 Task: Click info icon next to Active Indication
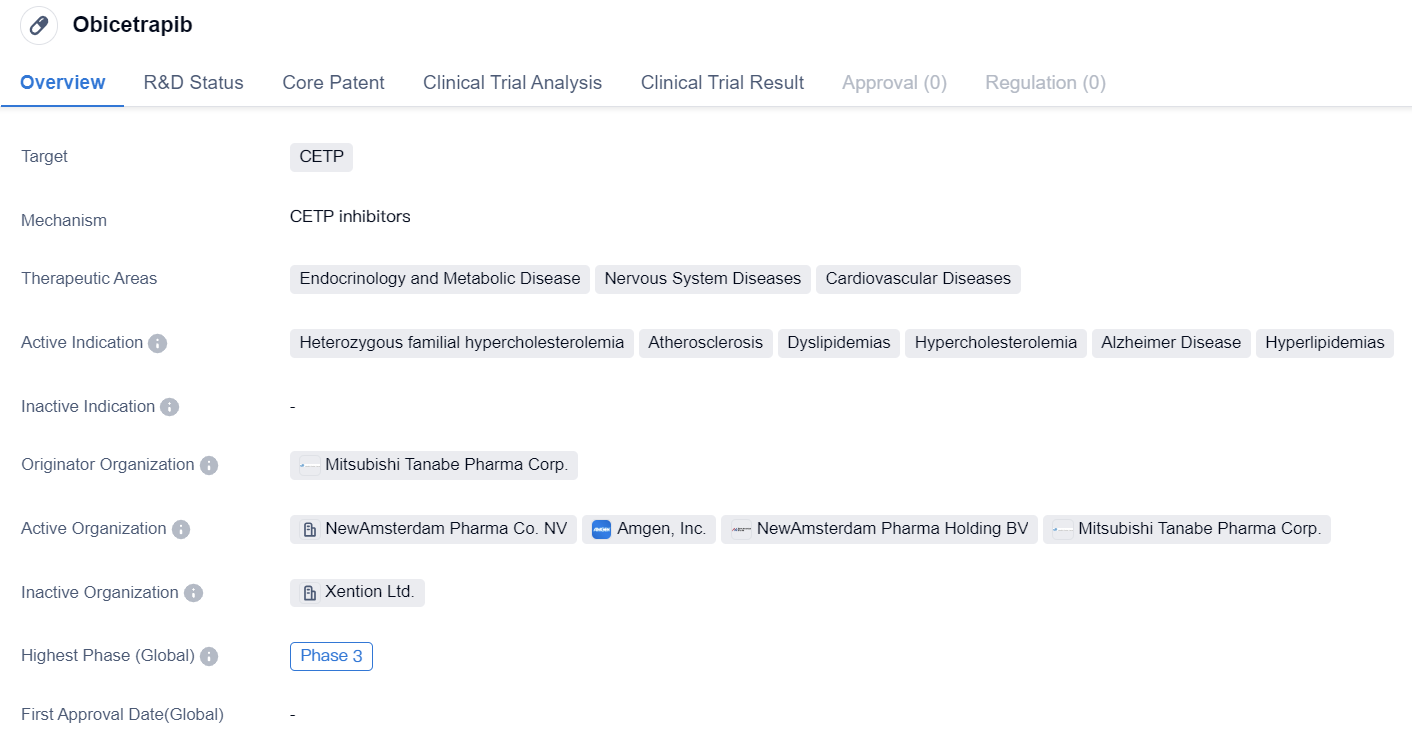coord(157,343)
